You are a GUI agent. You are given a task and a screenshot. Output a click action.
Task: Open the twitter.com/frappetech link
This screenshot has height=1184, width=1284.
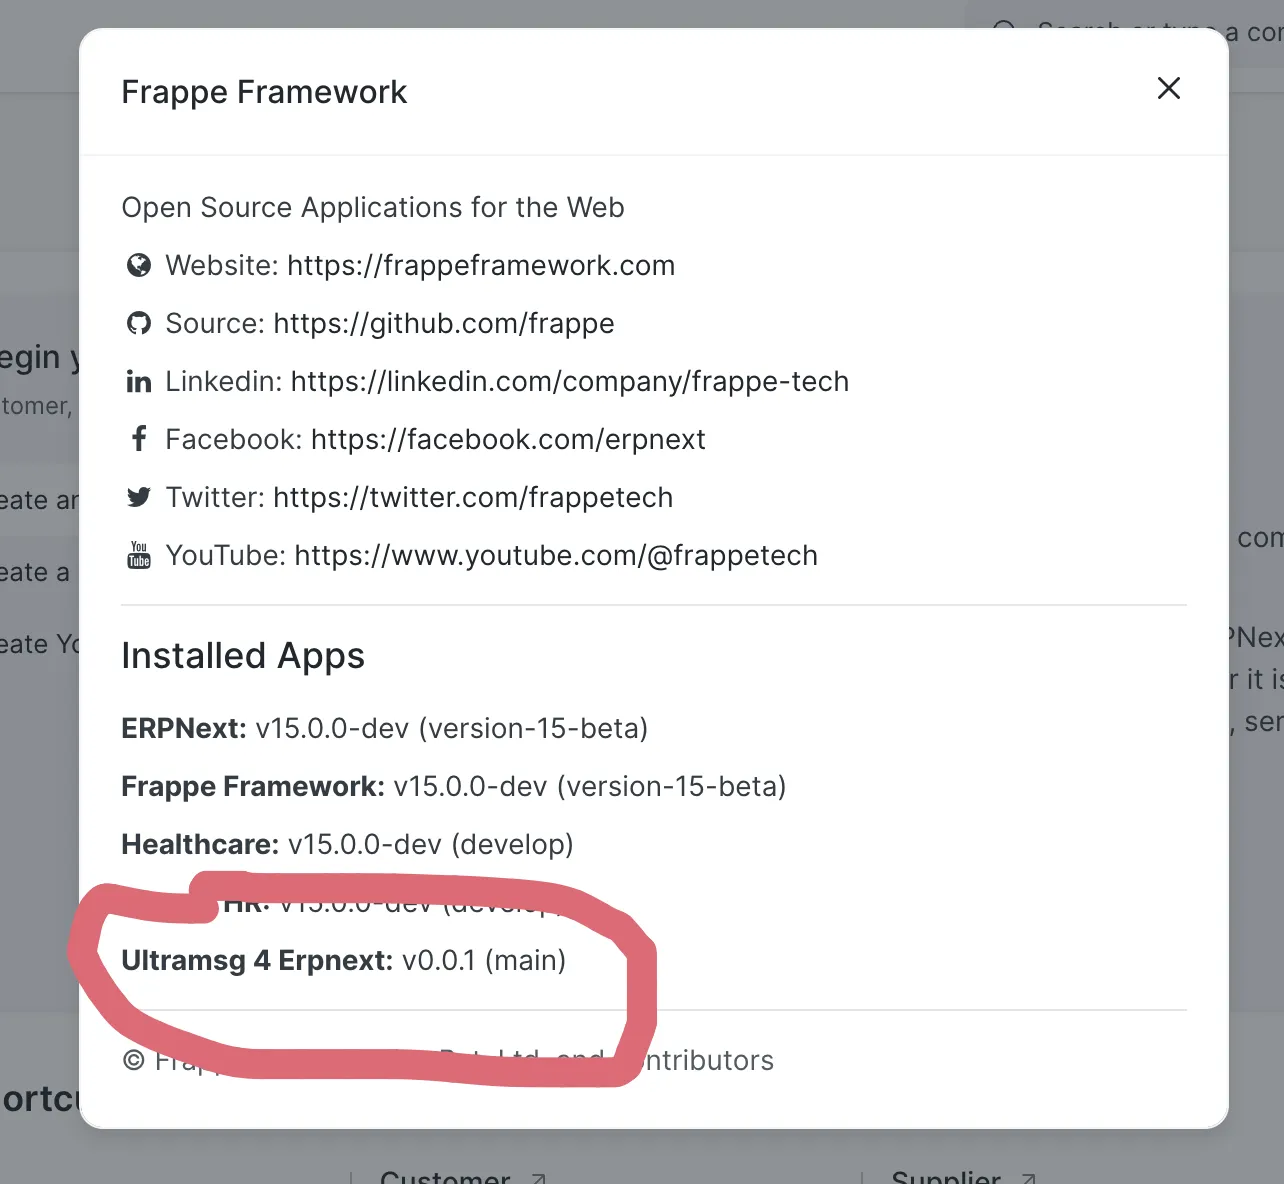[x=473, y=497]
